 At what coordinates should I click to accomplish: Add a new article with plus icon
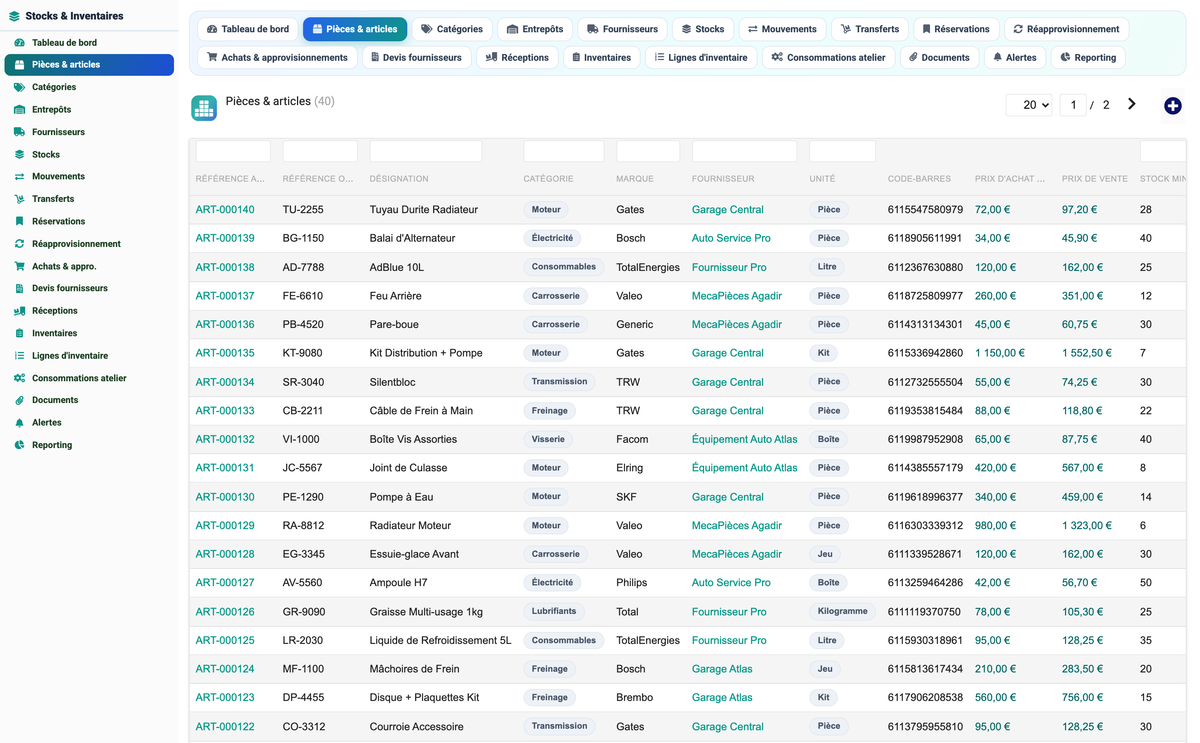(x=1172, y=106)
